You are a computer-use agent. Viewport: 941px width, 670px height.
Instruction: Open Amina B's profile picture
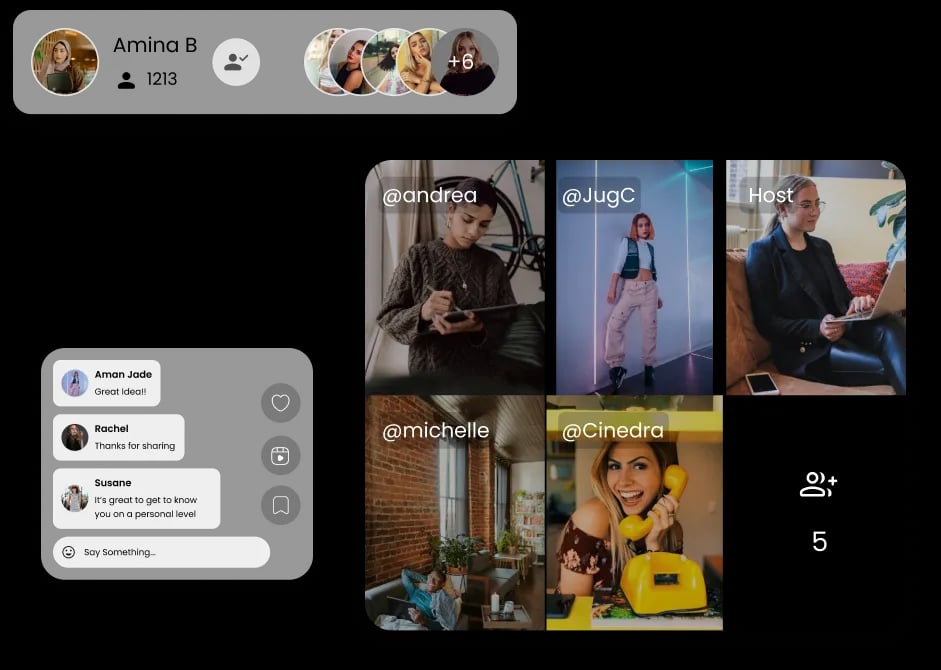tap(65, 62)
